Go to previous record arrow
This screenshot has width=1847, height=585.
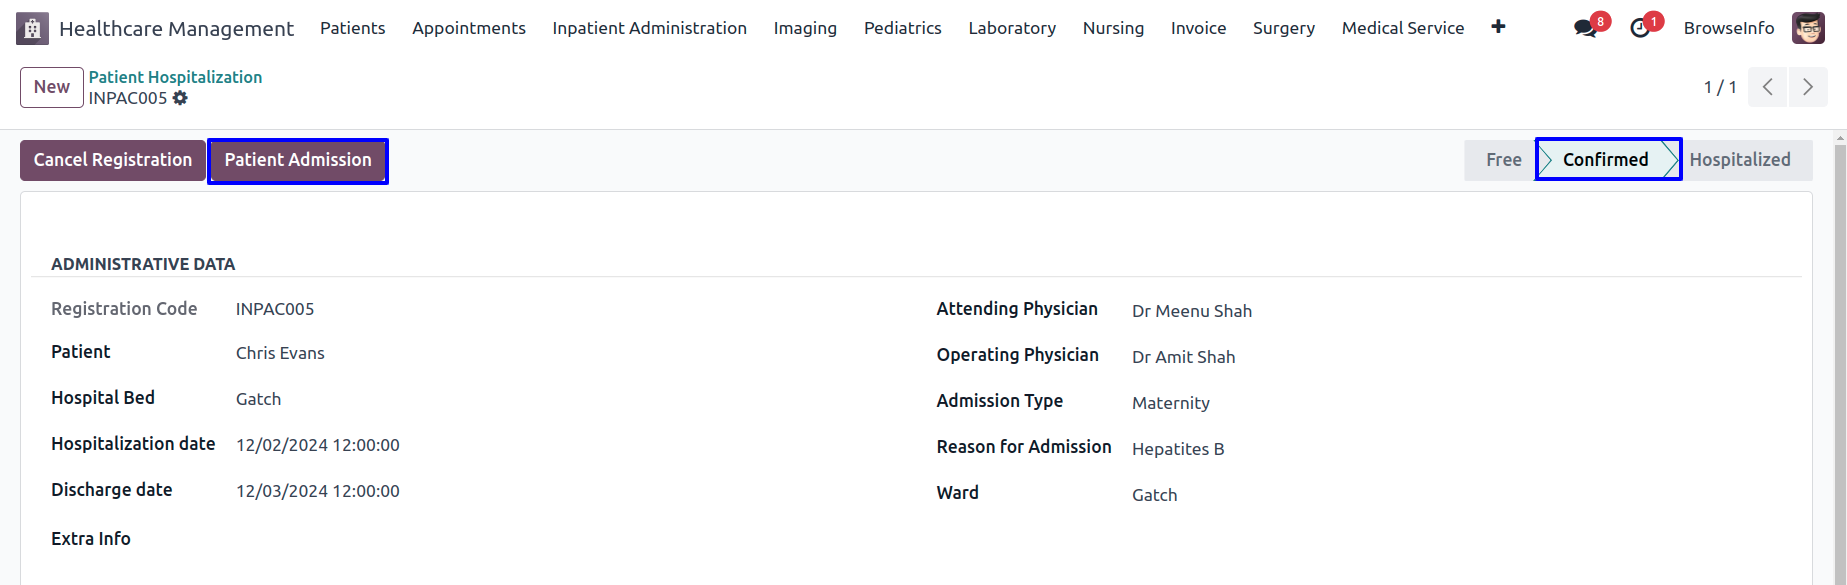[1768, 87]
